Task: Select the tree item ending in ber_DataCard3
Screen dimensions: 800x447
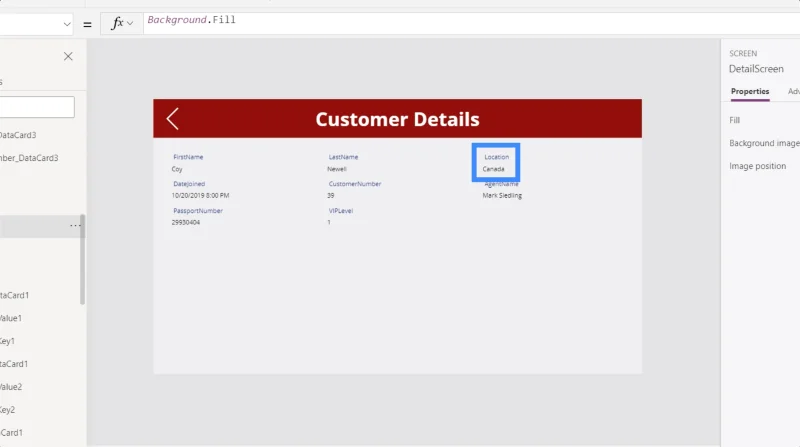Action: click(29, 158)
